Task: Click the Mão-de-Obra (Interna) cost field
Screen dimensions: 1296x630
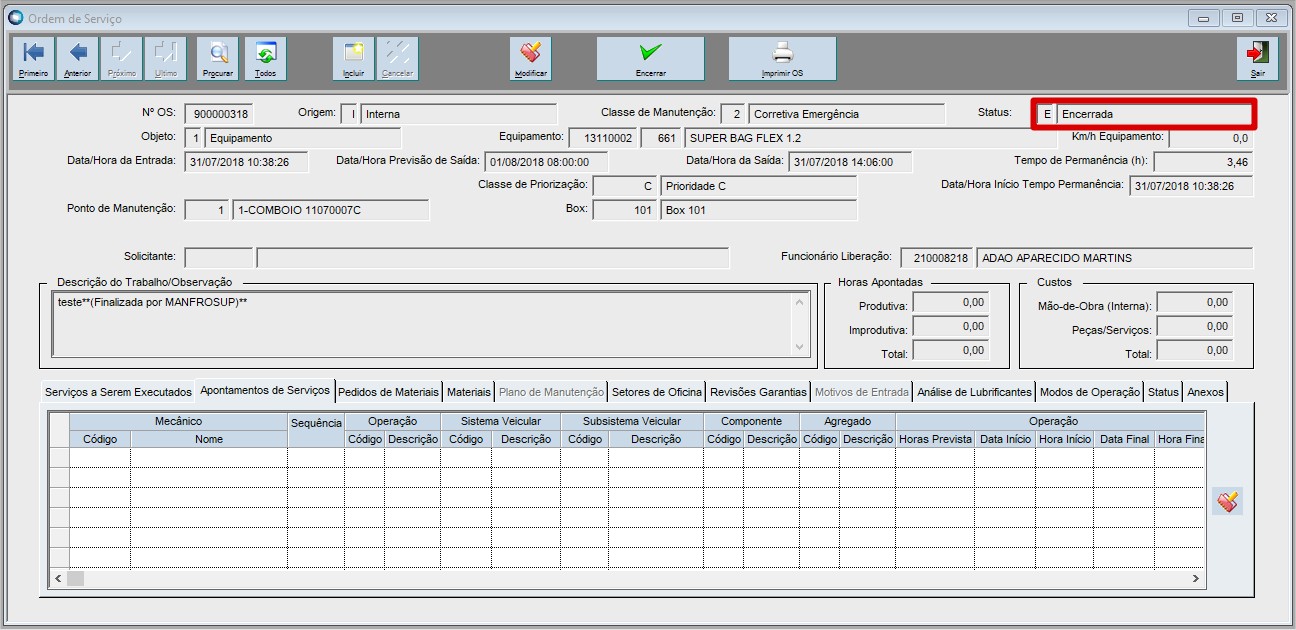Action: 1195,302
